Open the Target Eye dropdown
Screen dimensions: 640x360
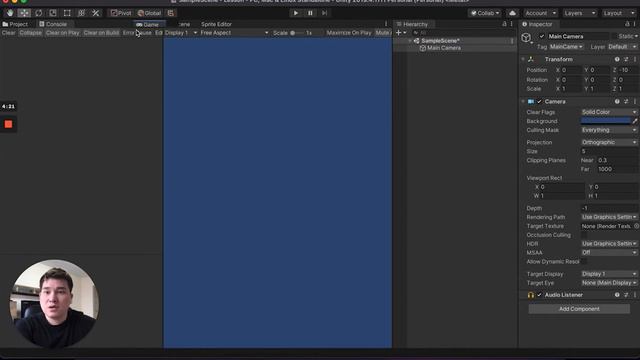pyautogui.click(x=609, y=282)
